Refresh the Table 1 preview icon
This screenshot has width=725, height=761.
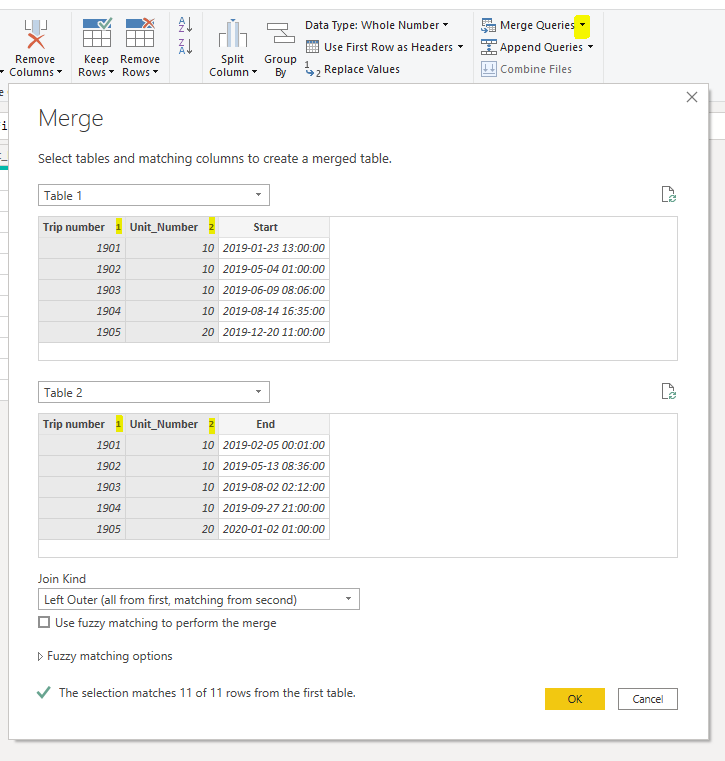pos(669,194)
